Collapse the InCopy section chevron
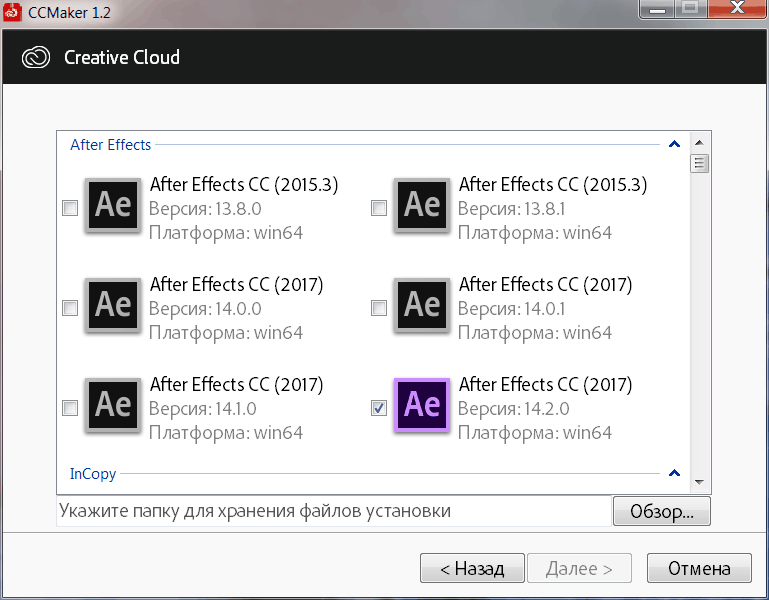 (674, 473)
